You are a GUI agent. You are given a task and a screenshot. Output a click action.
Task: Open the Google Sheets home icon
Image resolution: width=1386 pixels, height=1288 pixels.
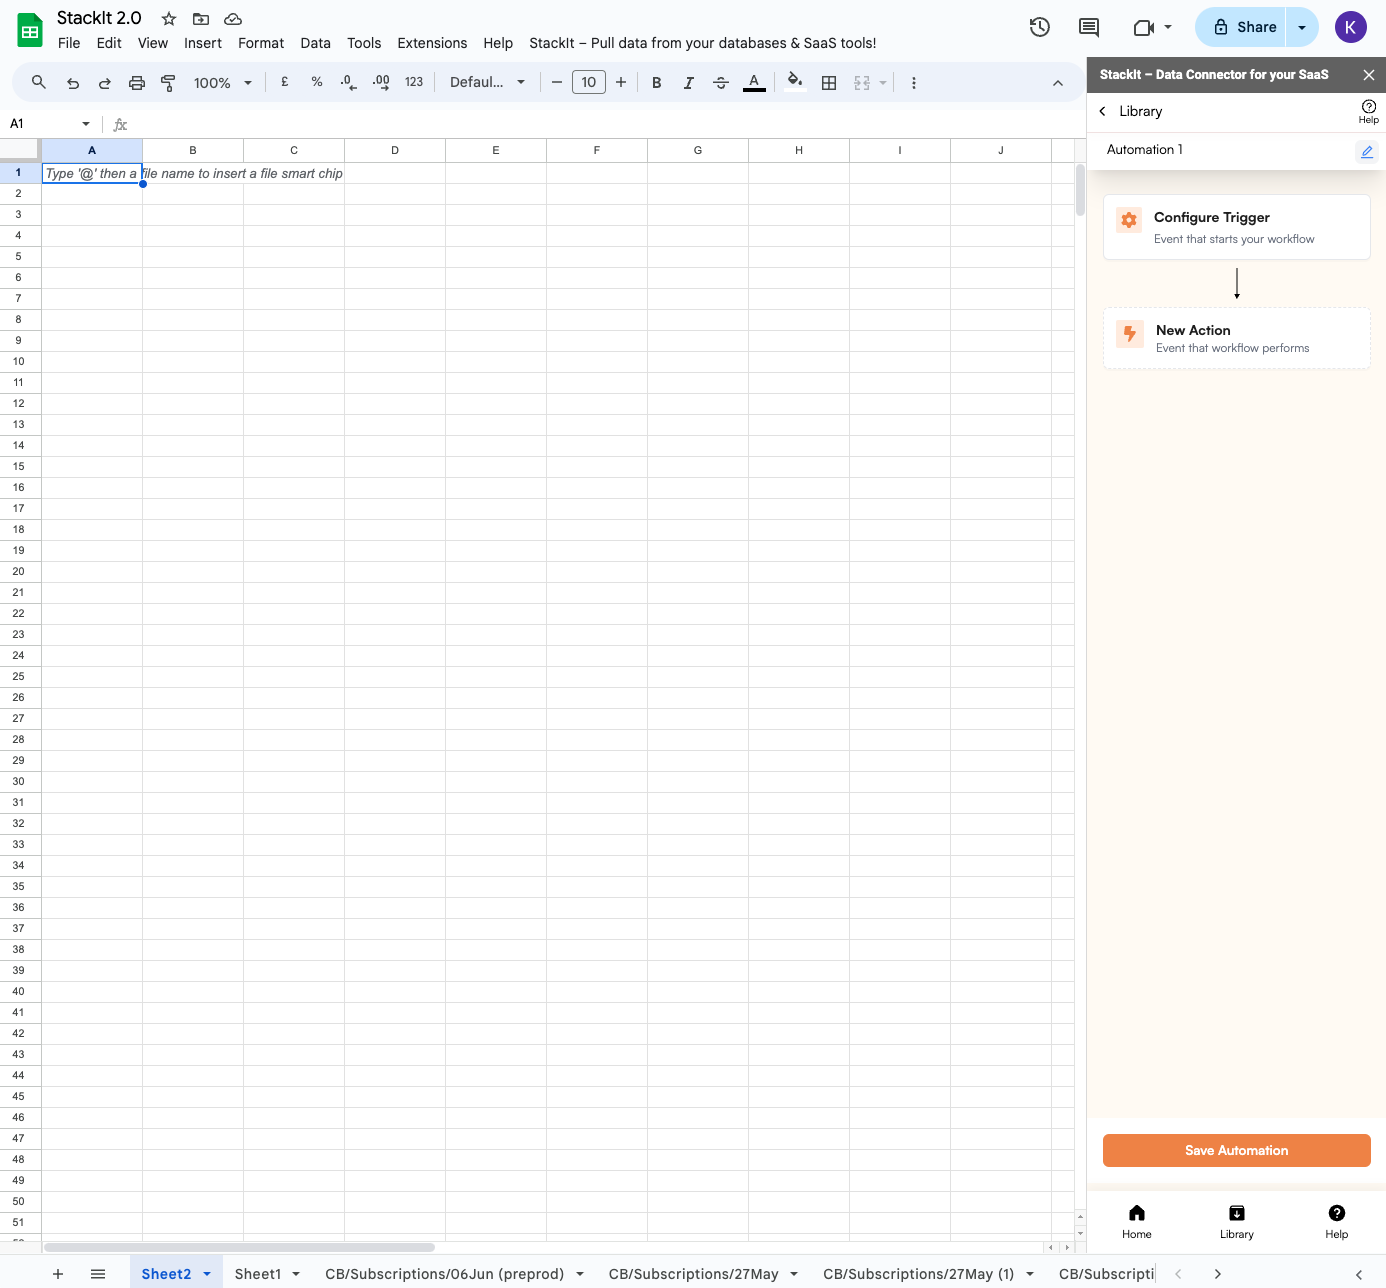[x=30, y=30]
